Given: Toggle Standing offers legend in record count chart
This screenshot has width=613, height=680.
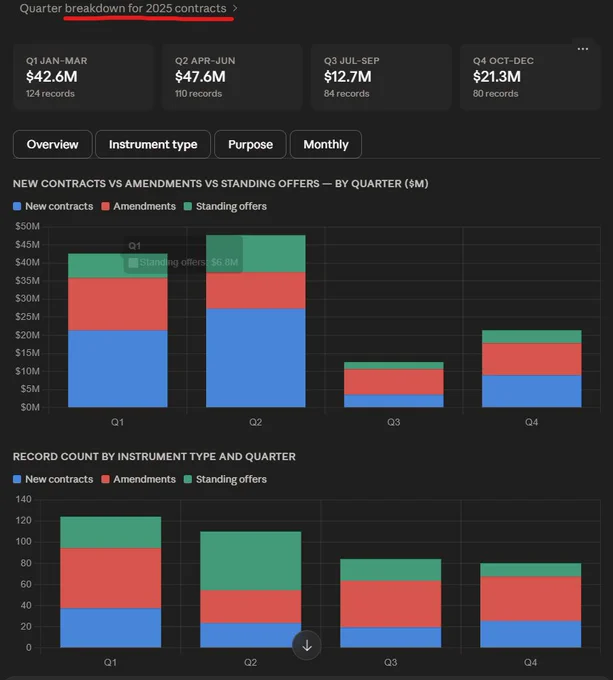Looking at the screenshot, I should (x=225, y=479).
